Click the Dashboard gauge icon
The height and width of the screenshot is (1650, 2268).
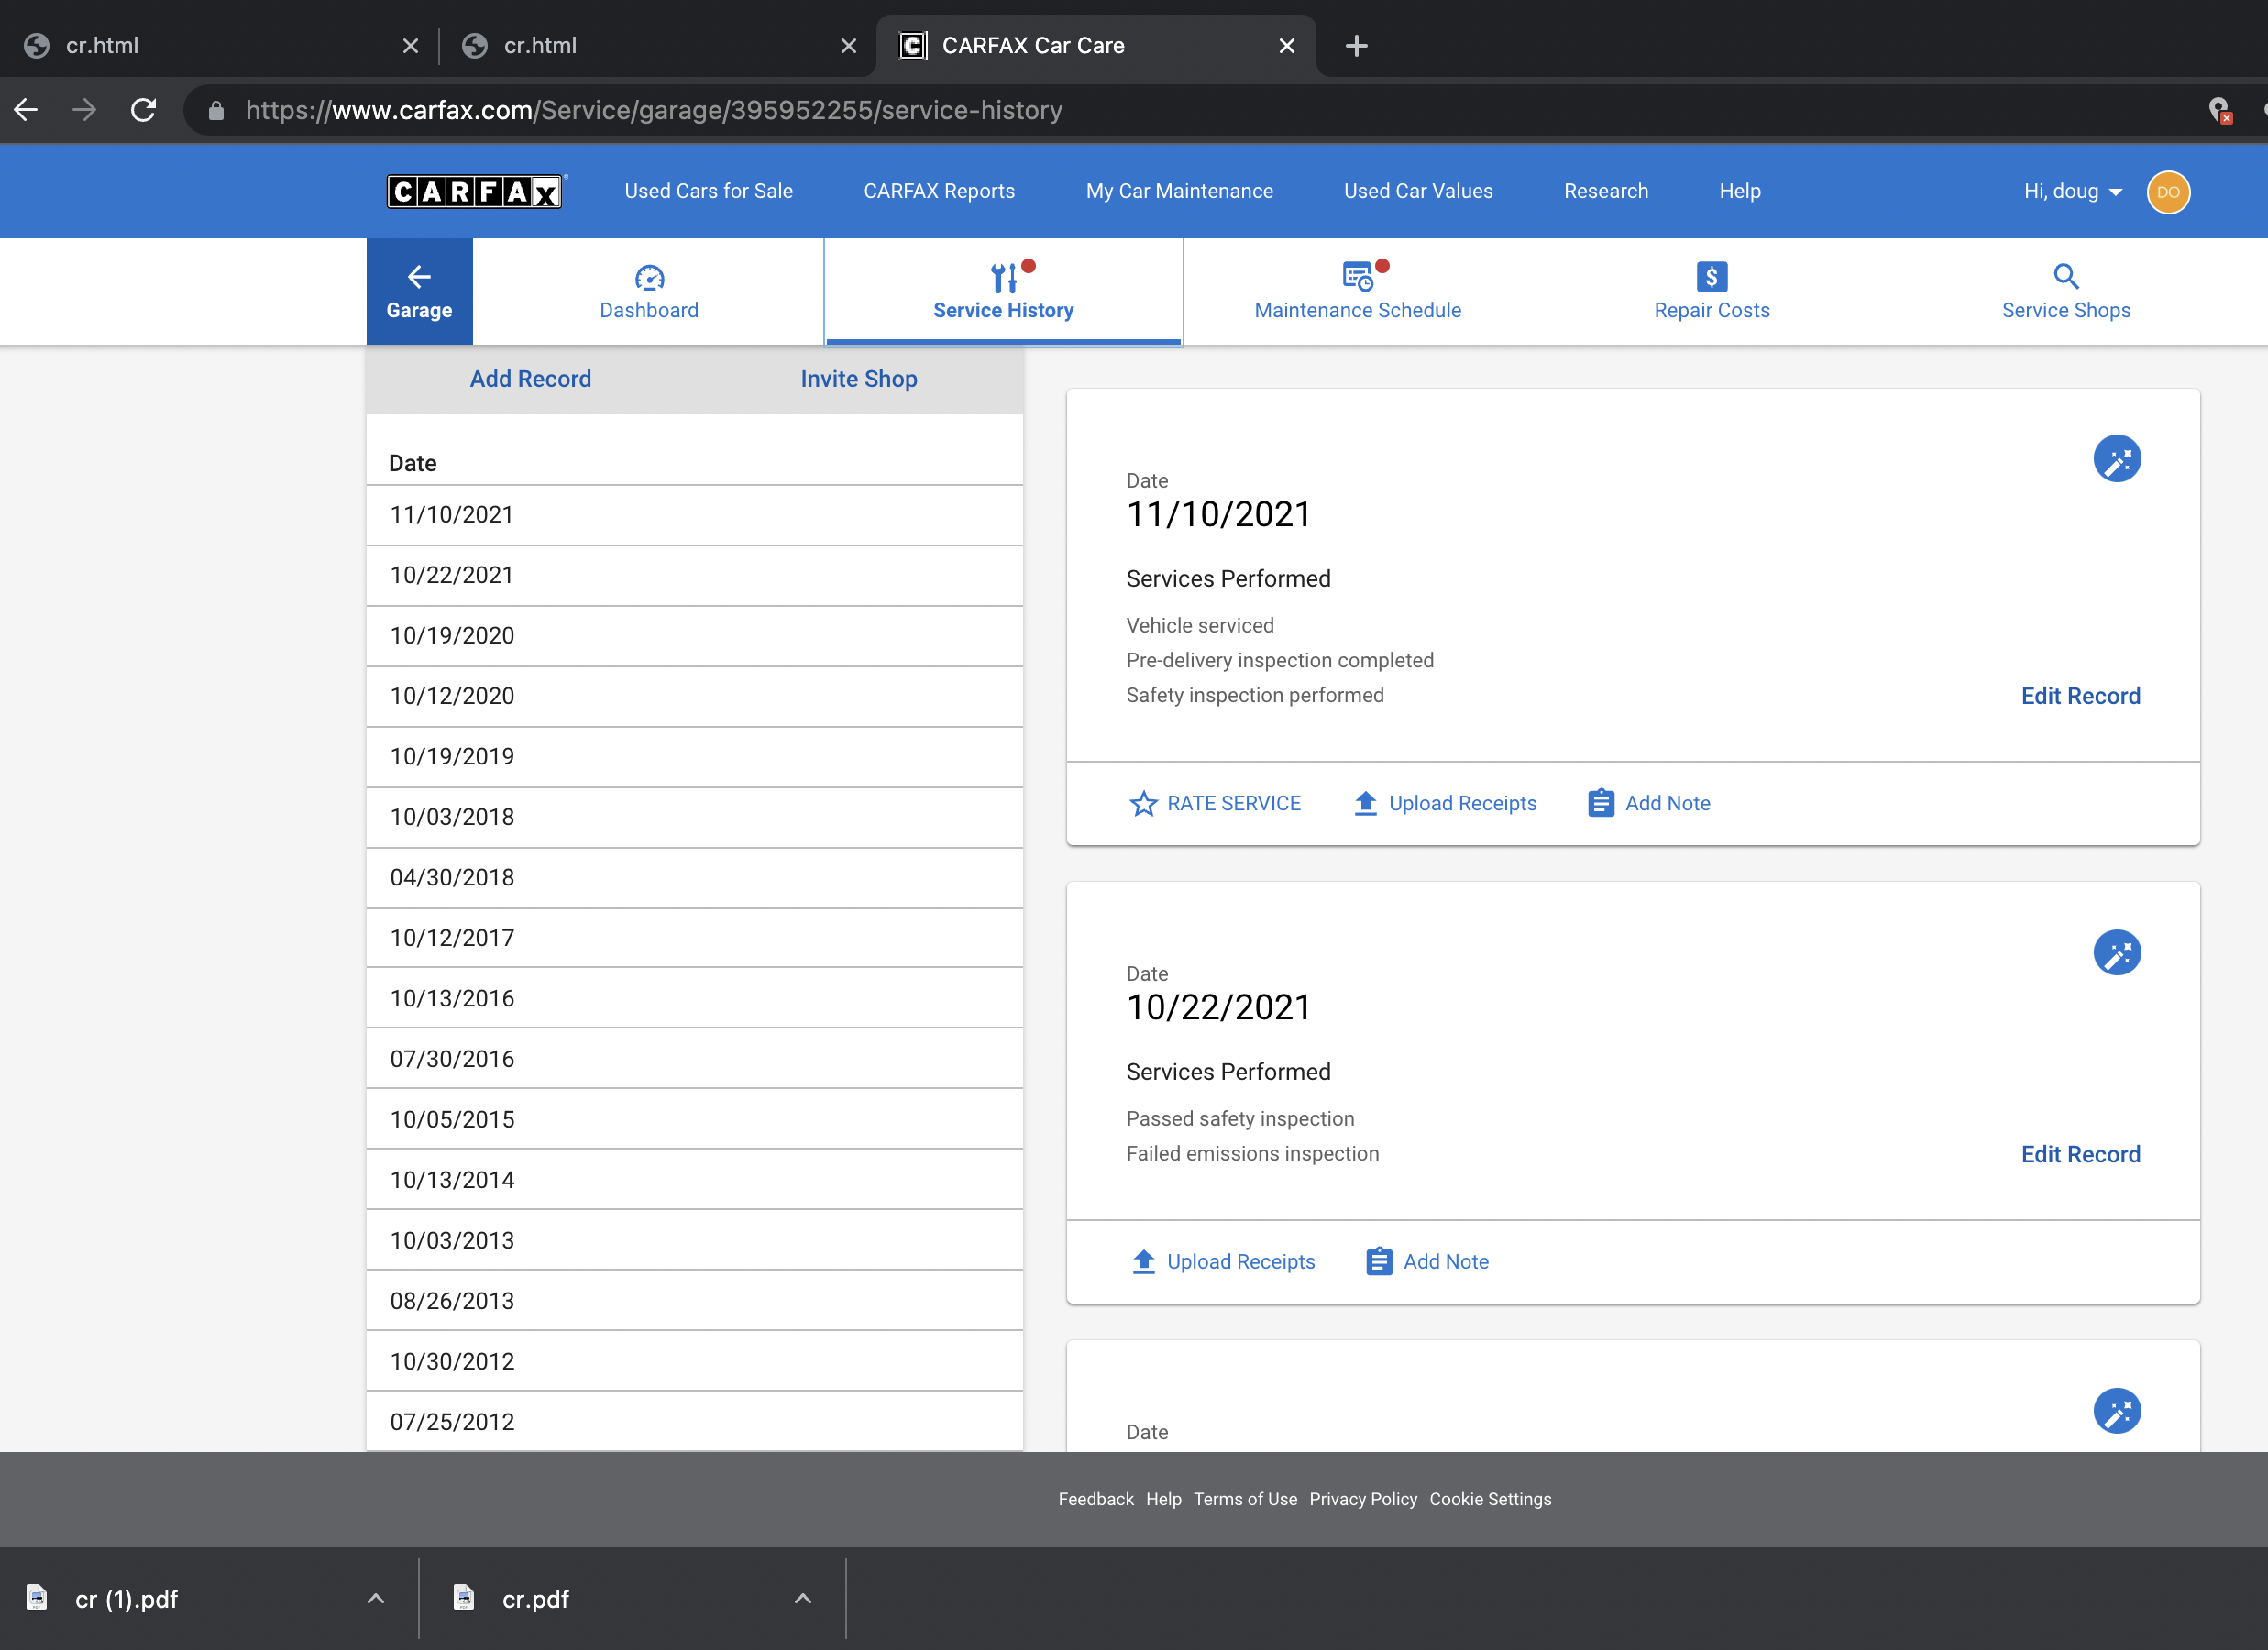pos(649,277)
